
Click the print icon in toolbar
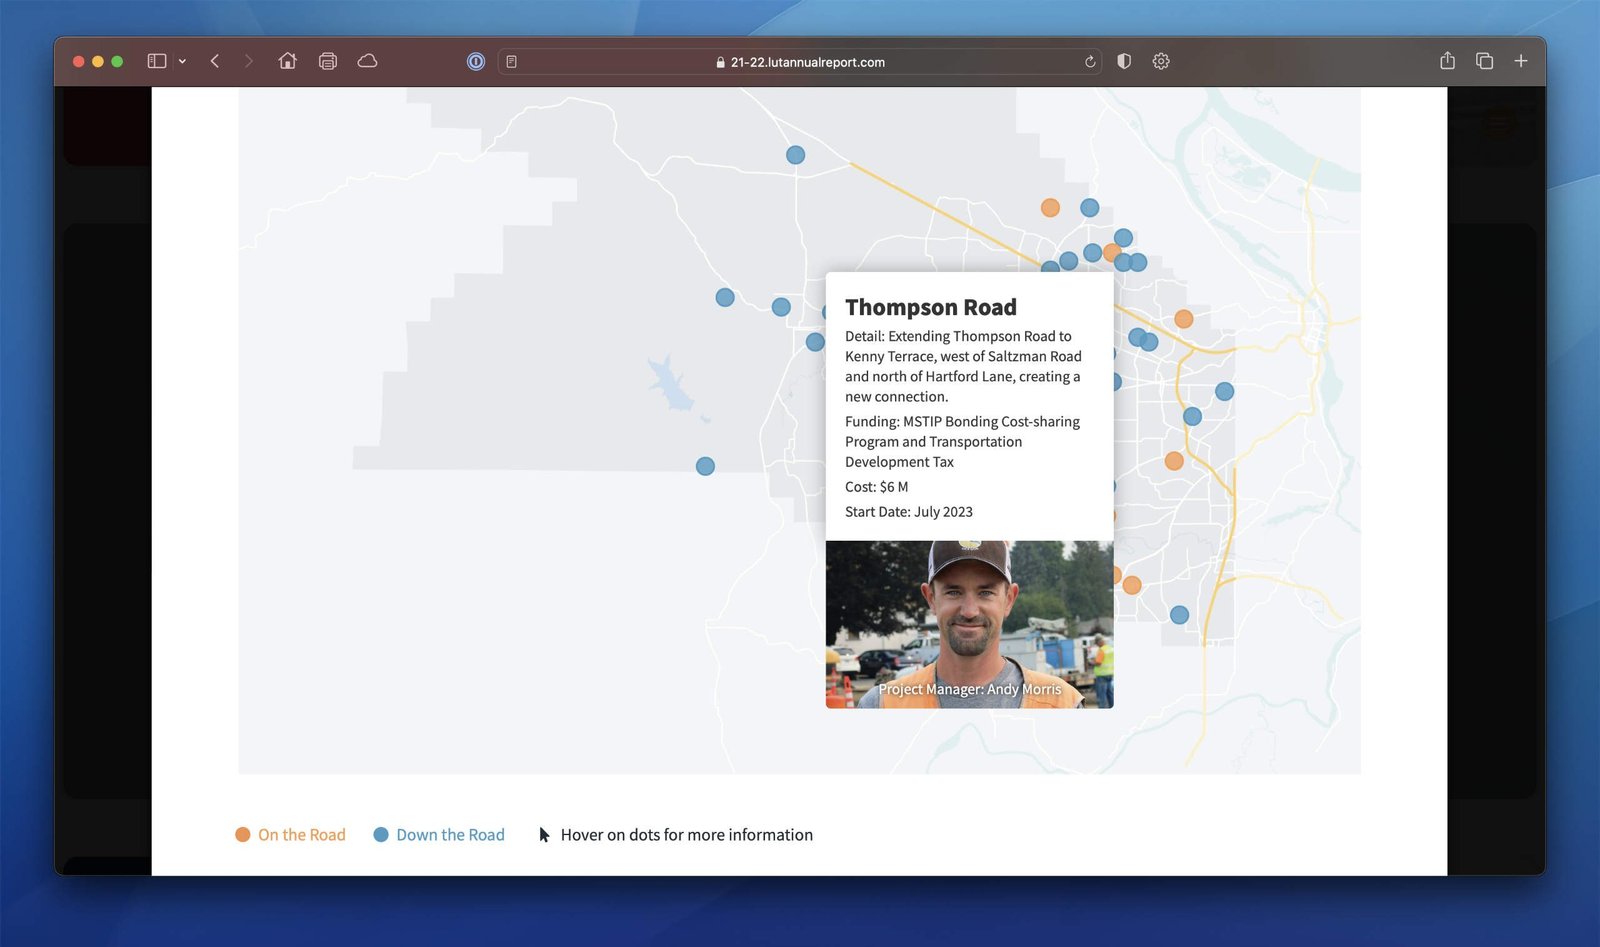click(327, 61)
